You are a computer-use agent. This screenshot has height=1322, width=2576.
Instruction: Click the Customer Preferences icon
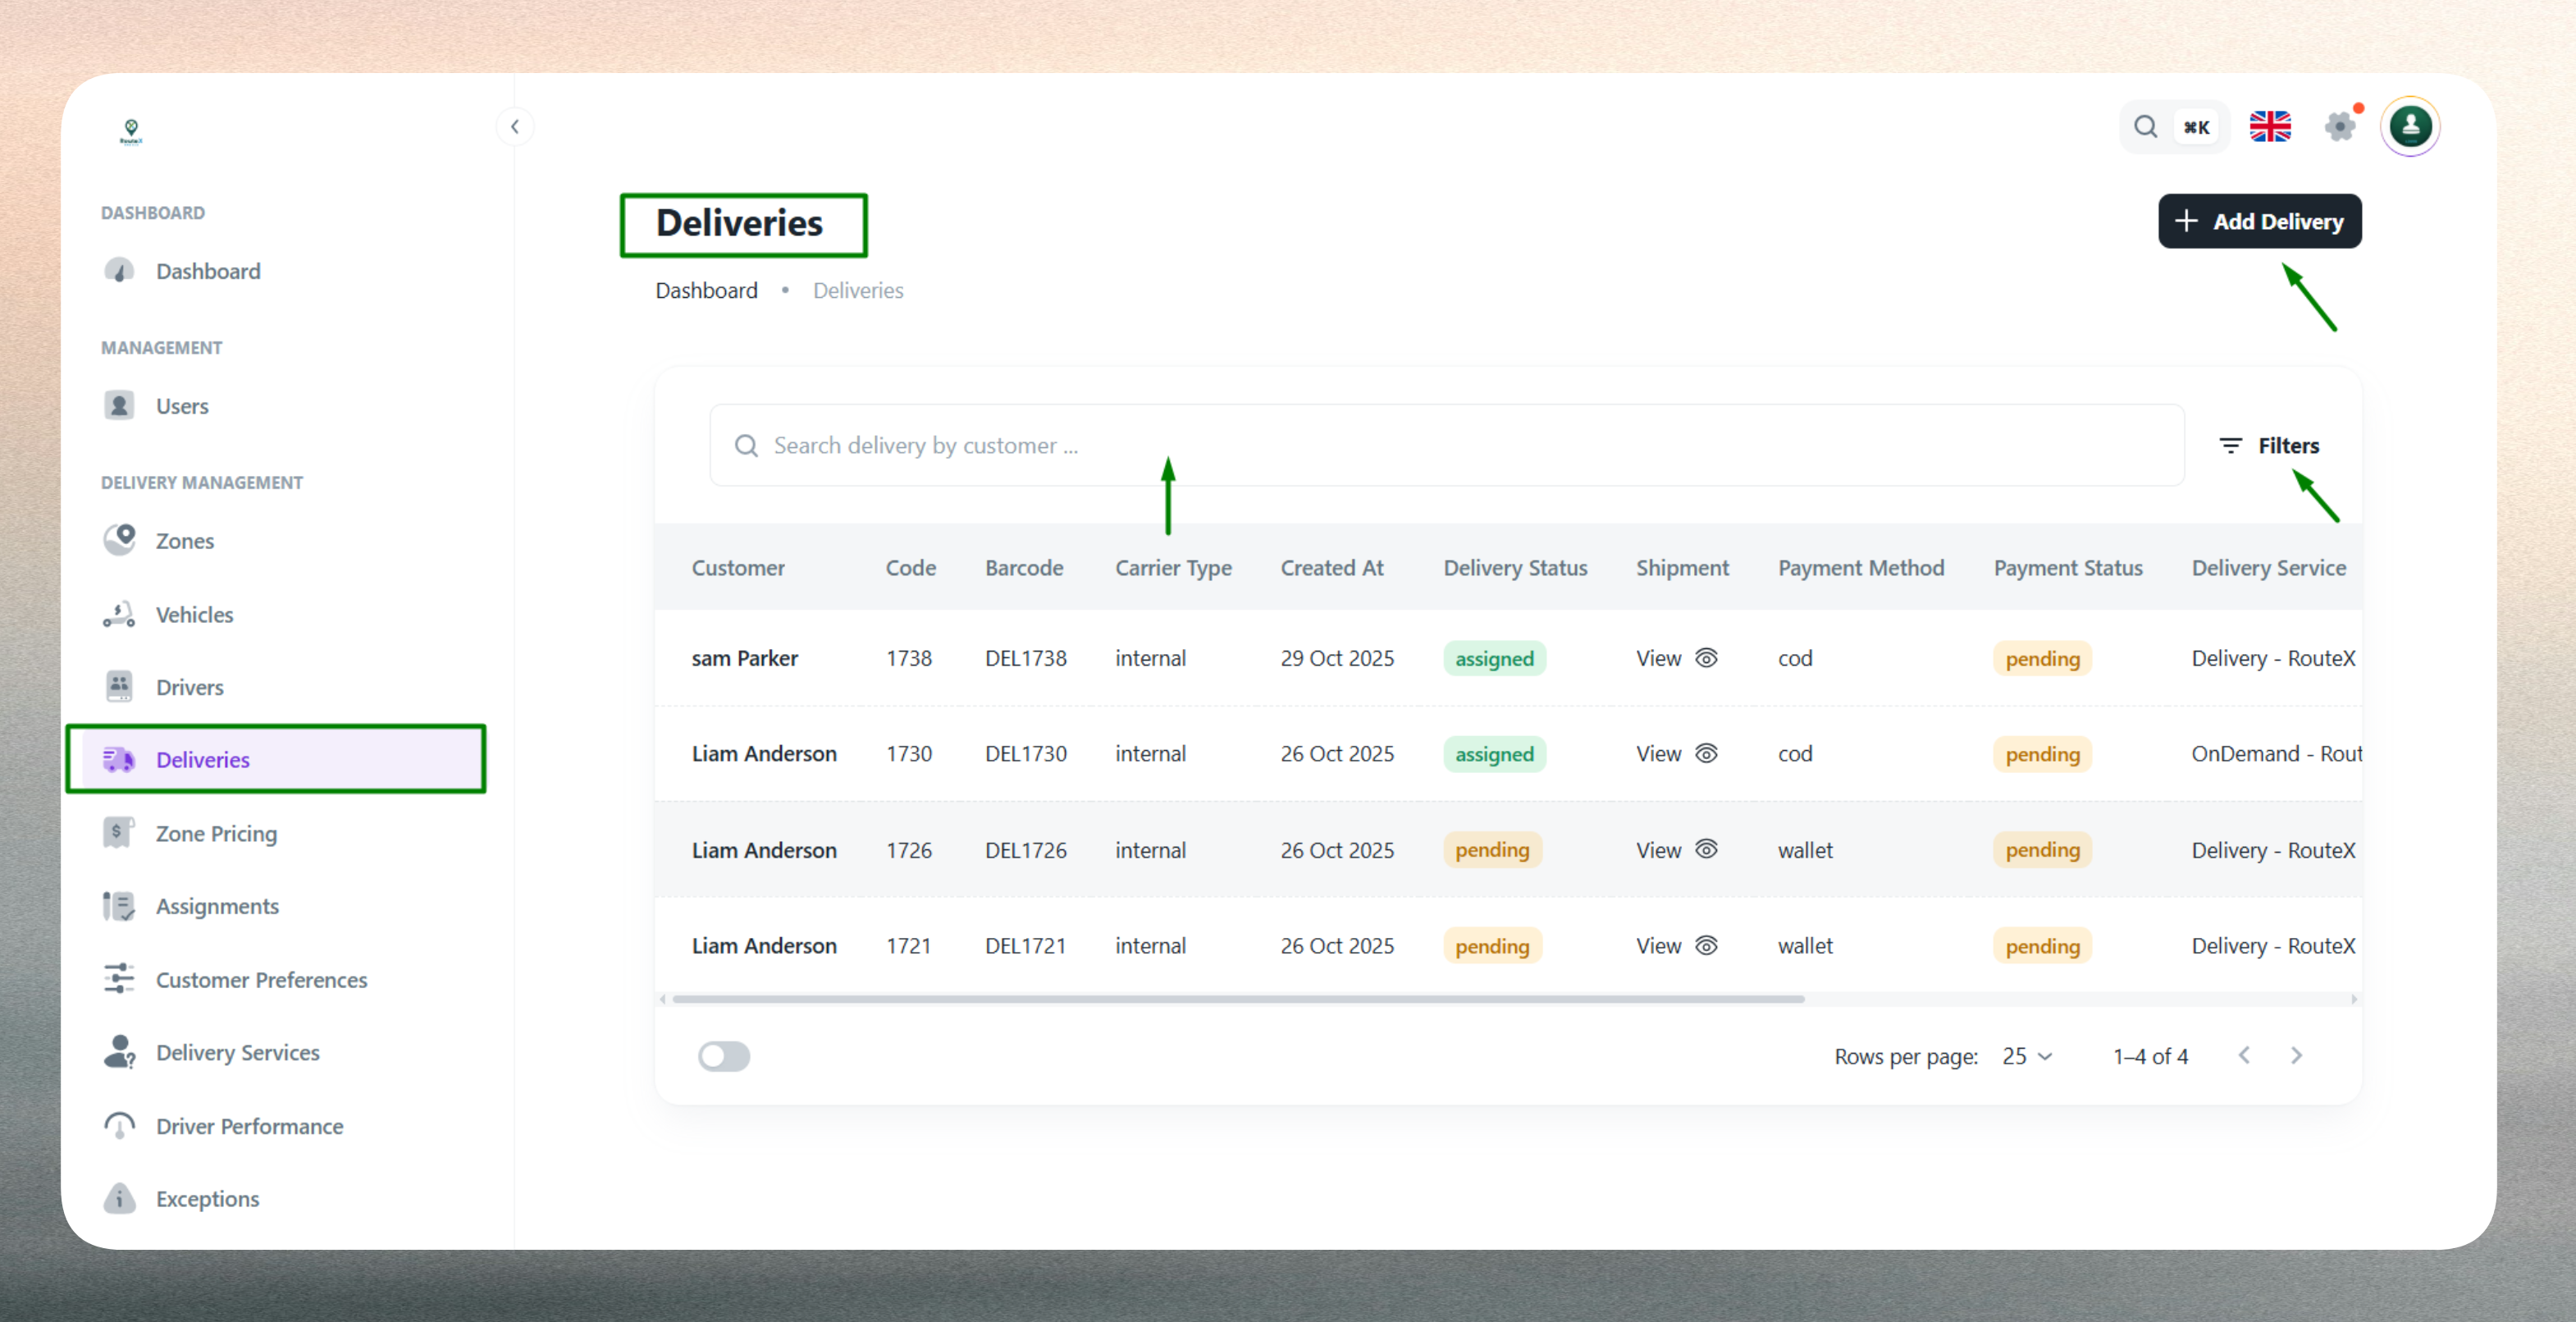[x=119, y=979]
